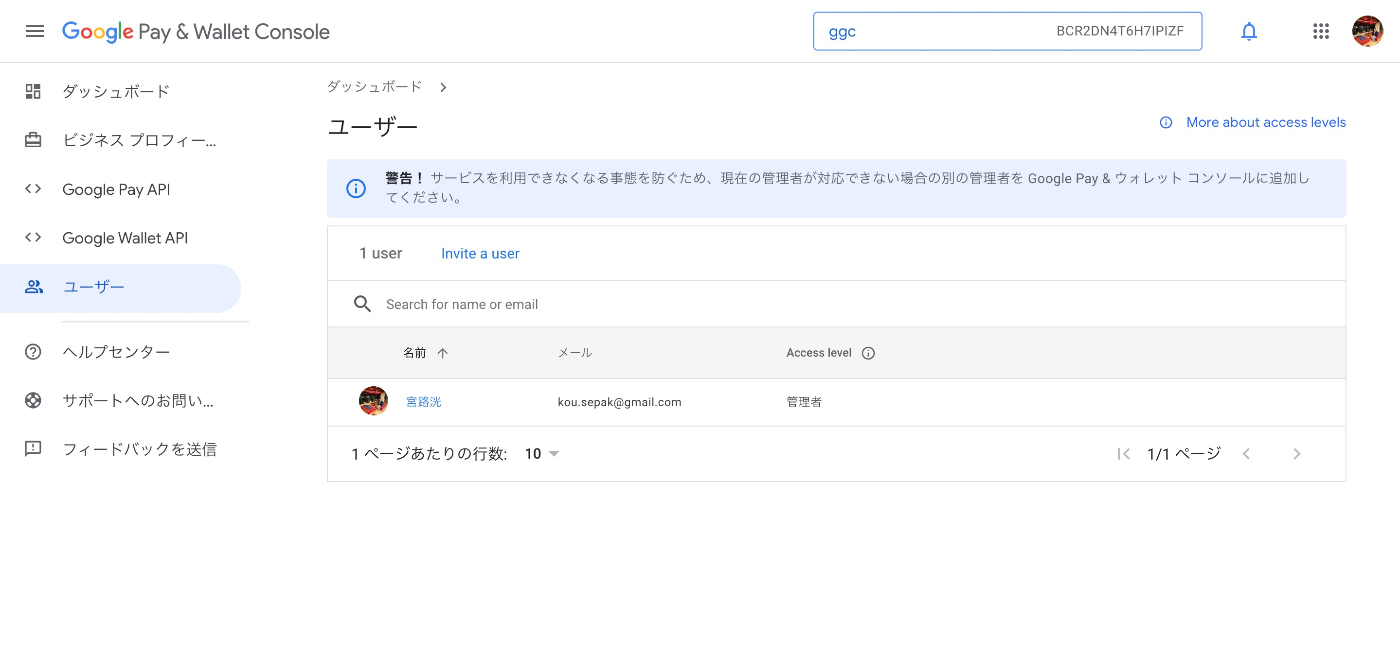Open サポートへのお問い... in sidebar
The image size is (1400, 652).
(x=120, y=401)
